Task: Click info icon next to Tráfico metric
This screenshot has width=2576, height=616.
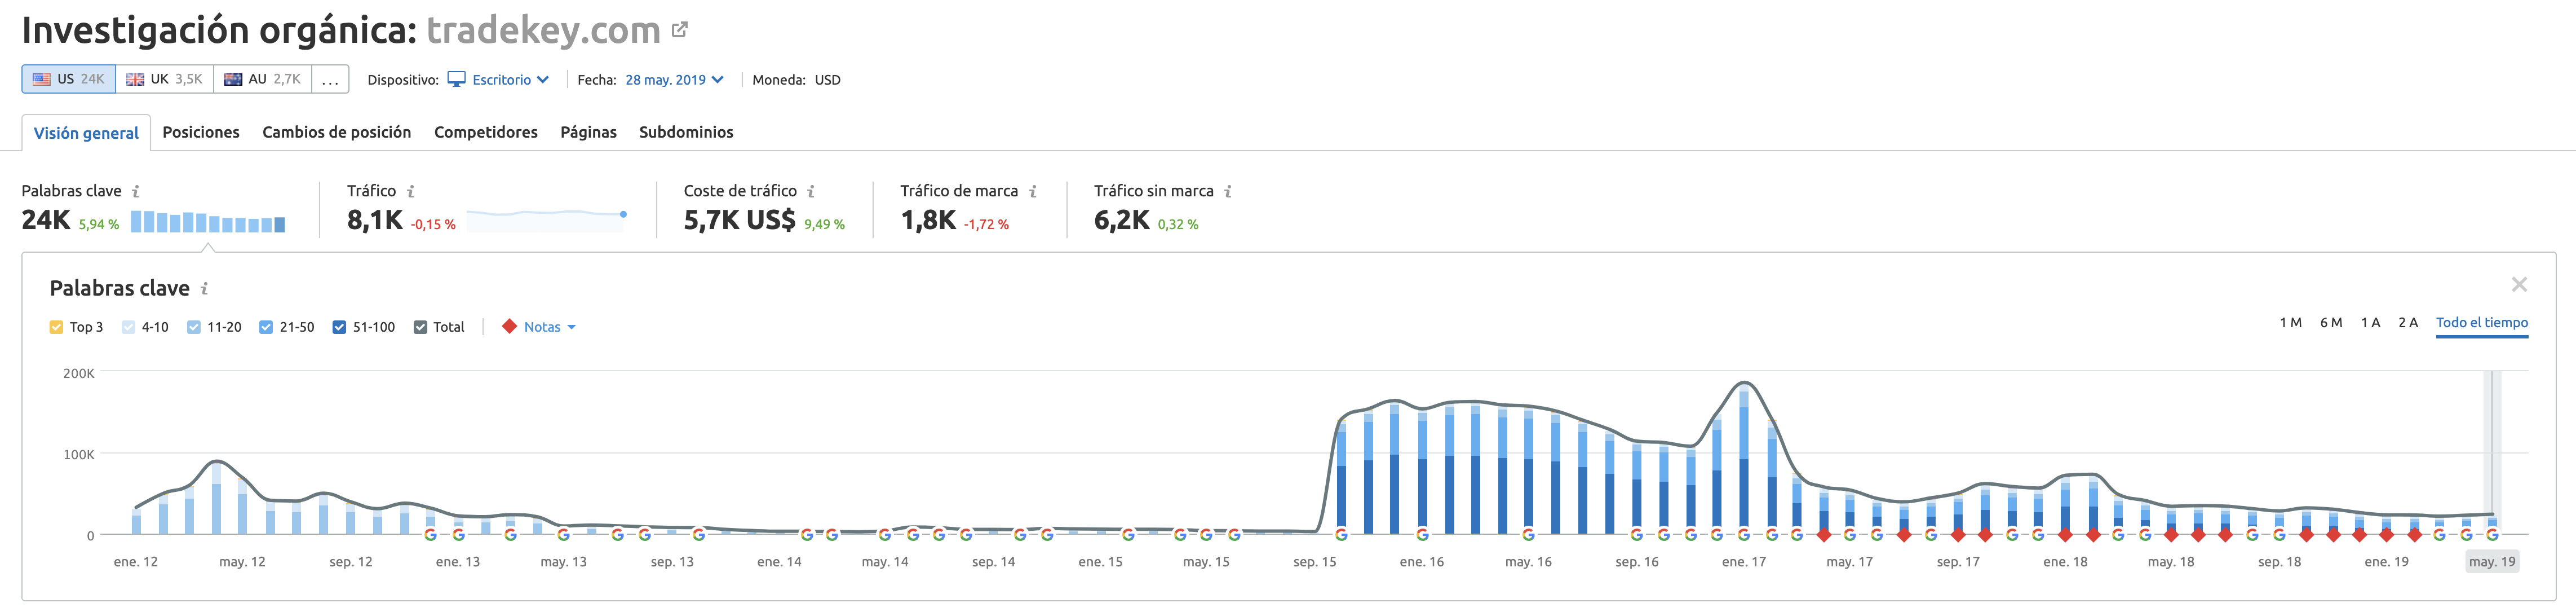Action: [x=410, y=191]
